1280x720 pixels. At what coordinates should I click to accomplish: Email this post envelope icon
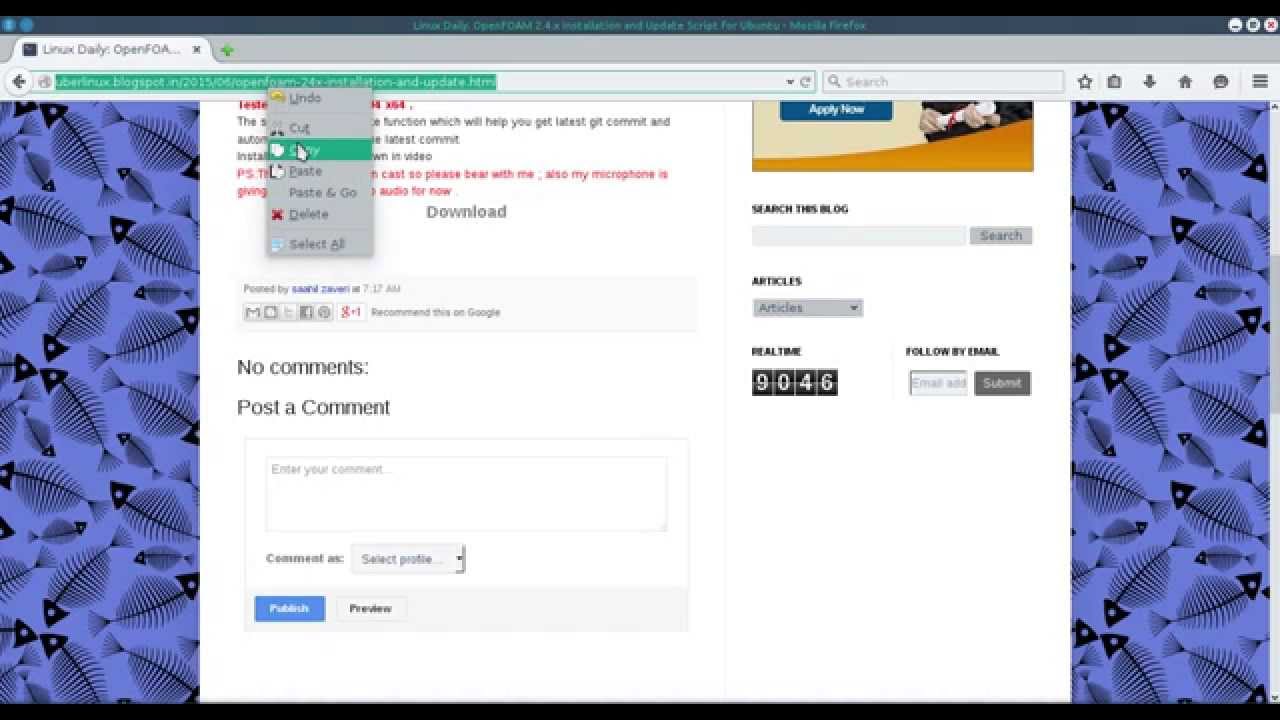[x=253, y=313]
